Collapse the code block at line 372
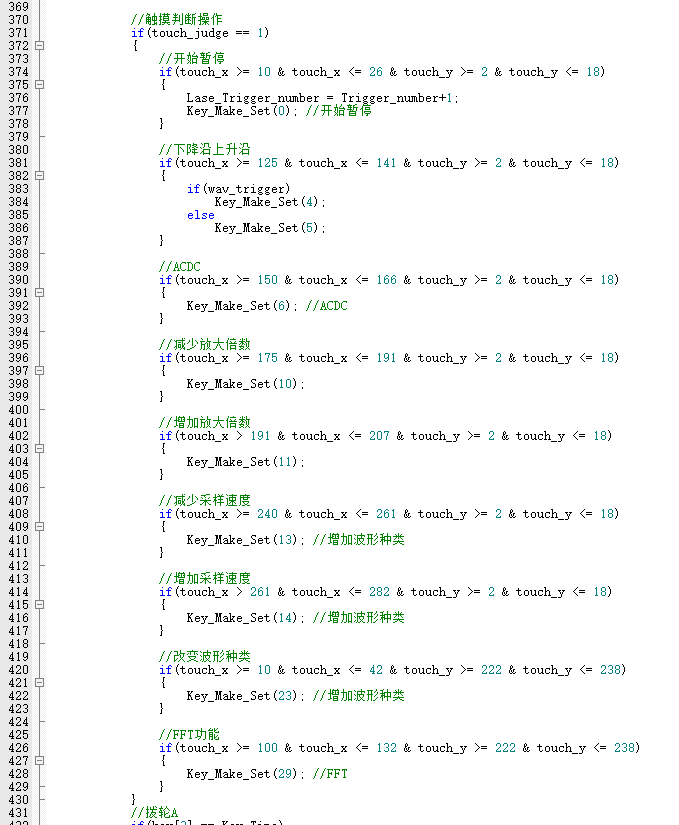This screenshot has width=679, height=825. pos(39,46)
